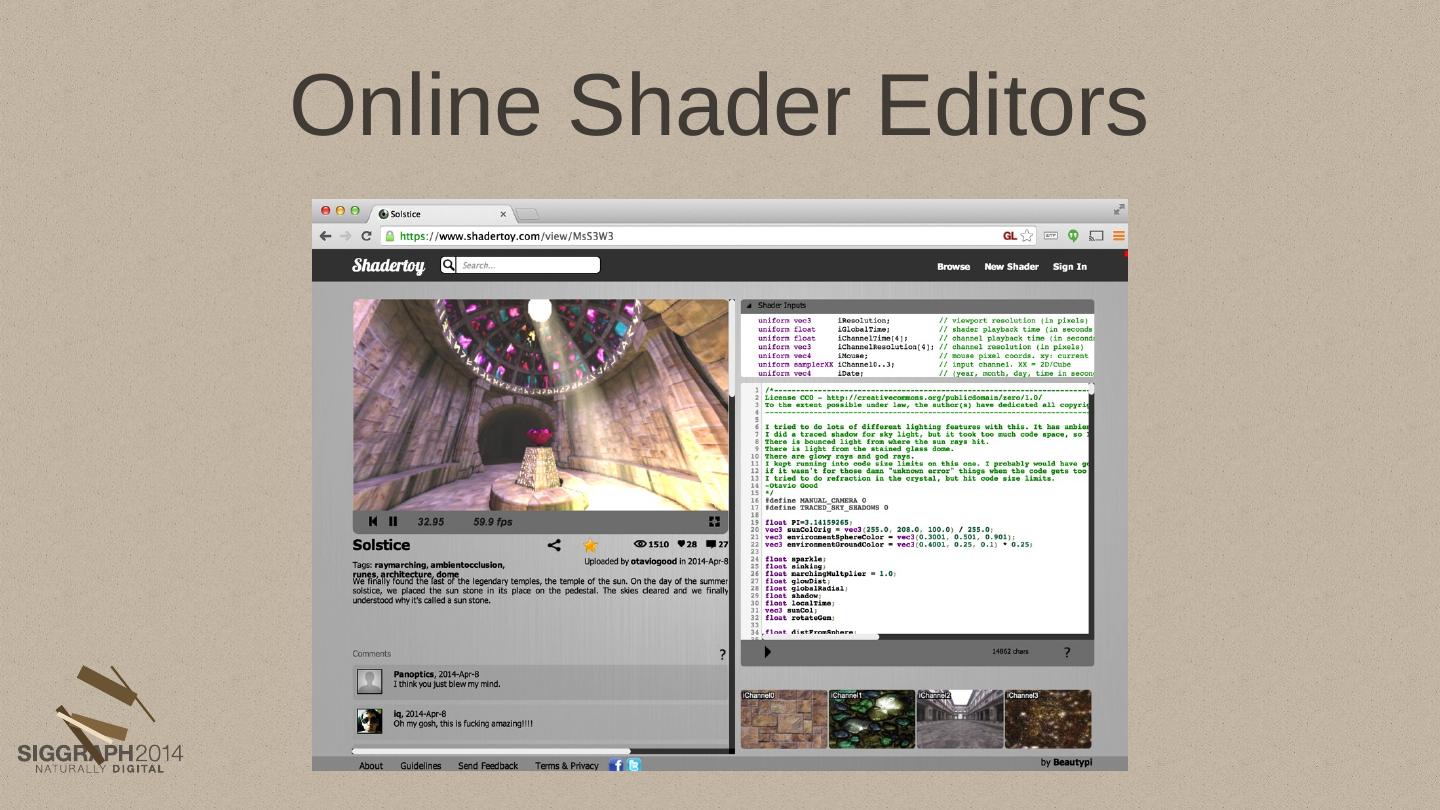1440x810 pixels.
Task: Select the iChannel2 courtyard cubemap
Action: tap(960, 719)
